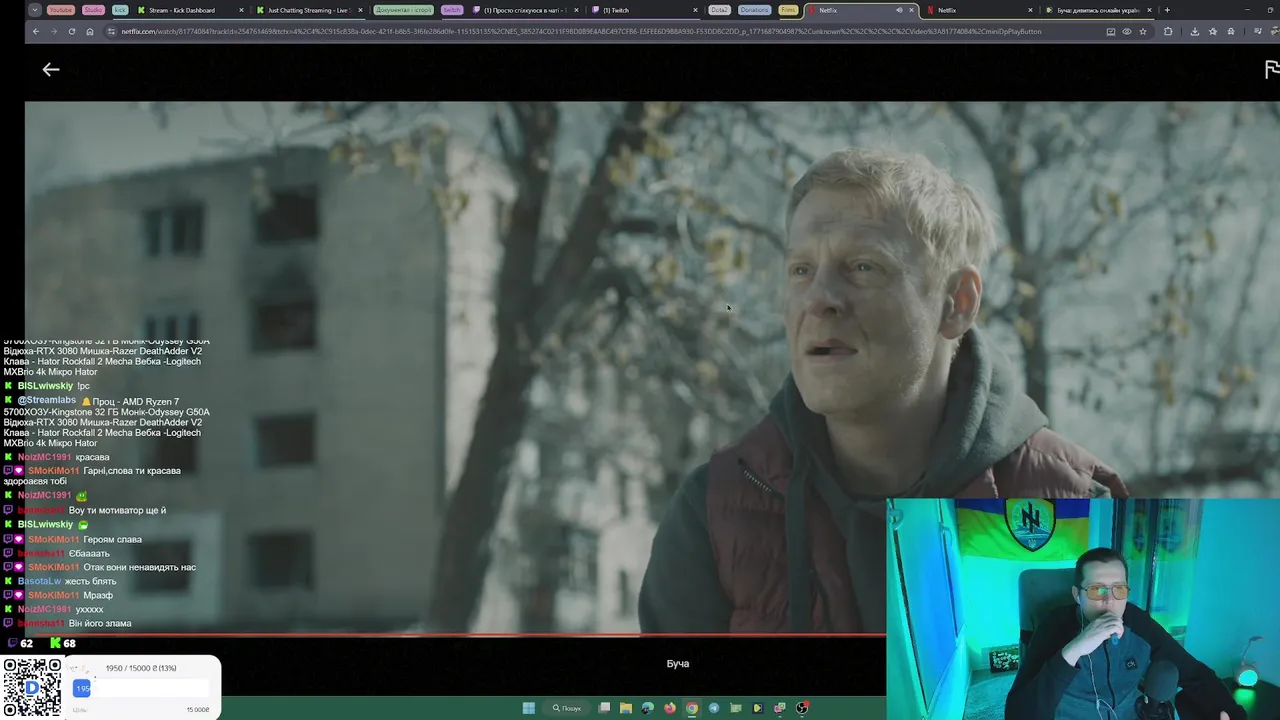Open Telegram from the taskbar
Image resolution: width=1280 pixels, height=720 pixels.
(714, 708)
